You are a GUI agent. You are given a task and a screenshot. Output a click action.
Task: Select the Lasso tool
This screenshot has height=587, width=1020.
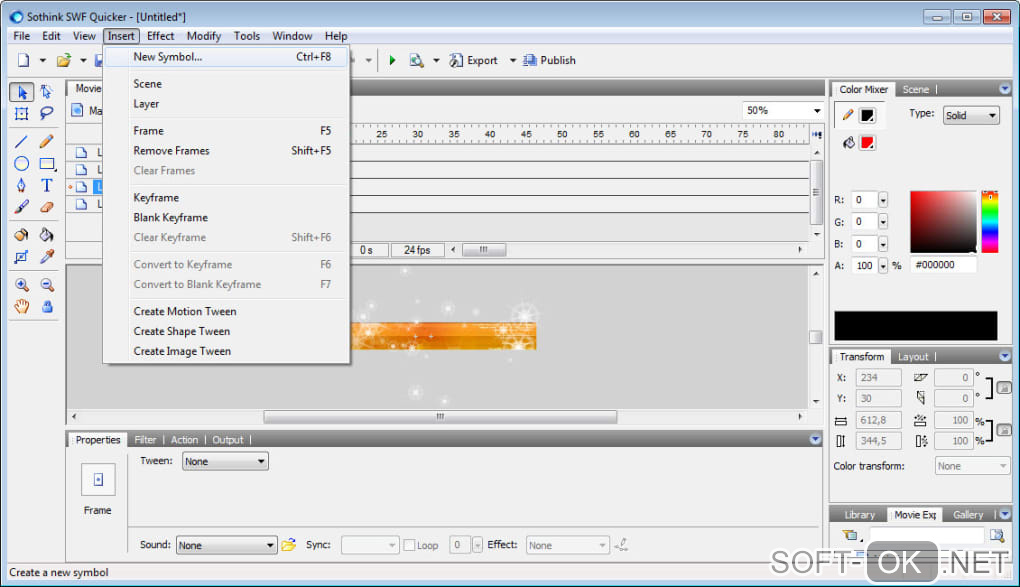tap(46, 114)
